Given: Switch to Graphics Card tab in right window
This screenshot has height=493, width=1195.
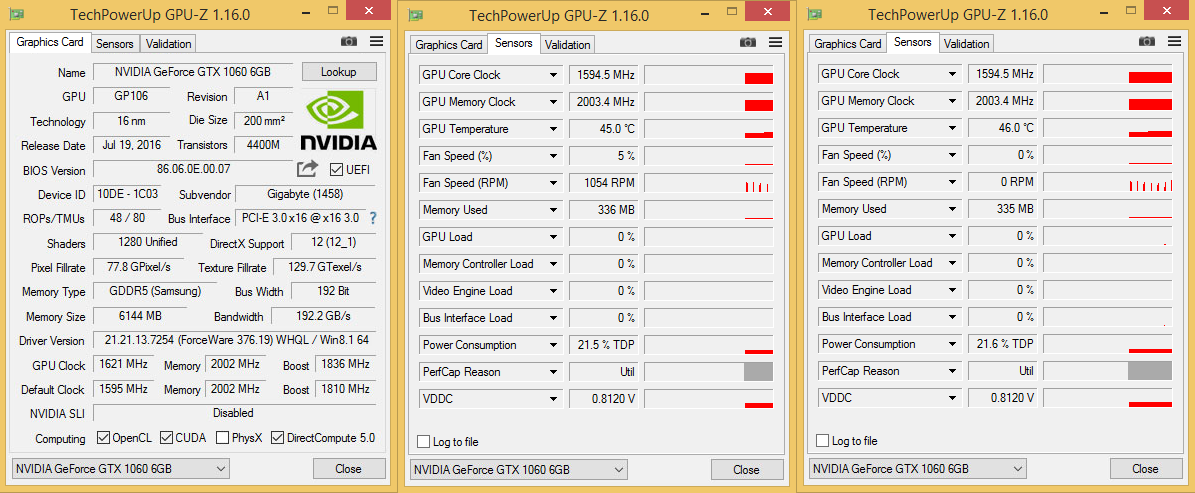Looking at the screenshot, I should coord(848,43).
